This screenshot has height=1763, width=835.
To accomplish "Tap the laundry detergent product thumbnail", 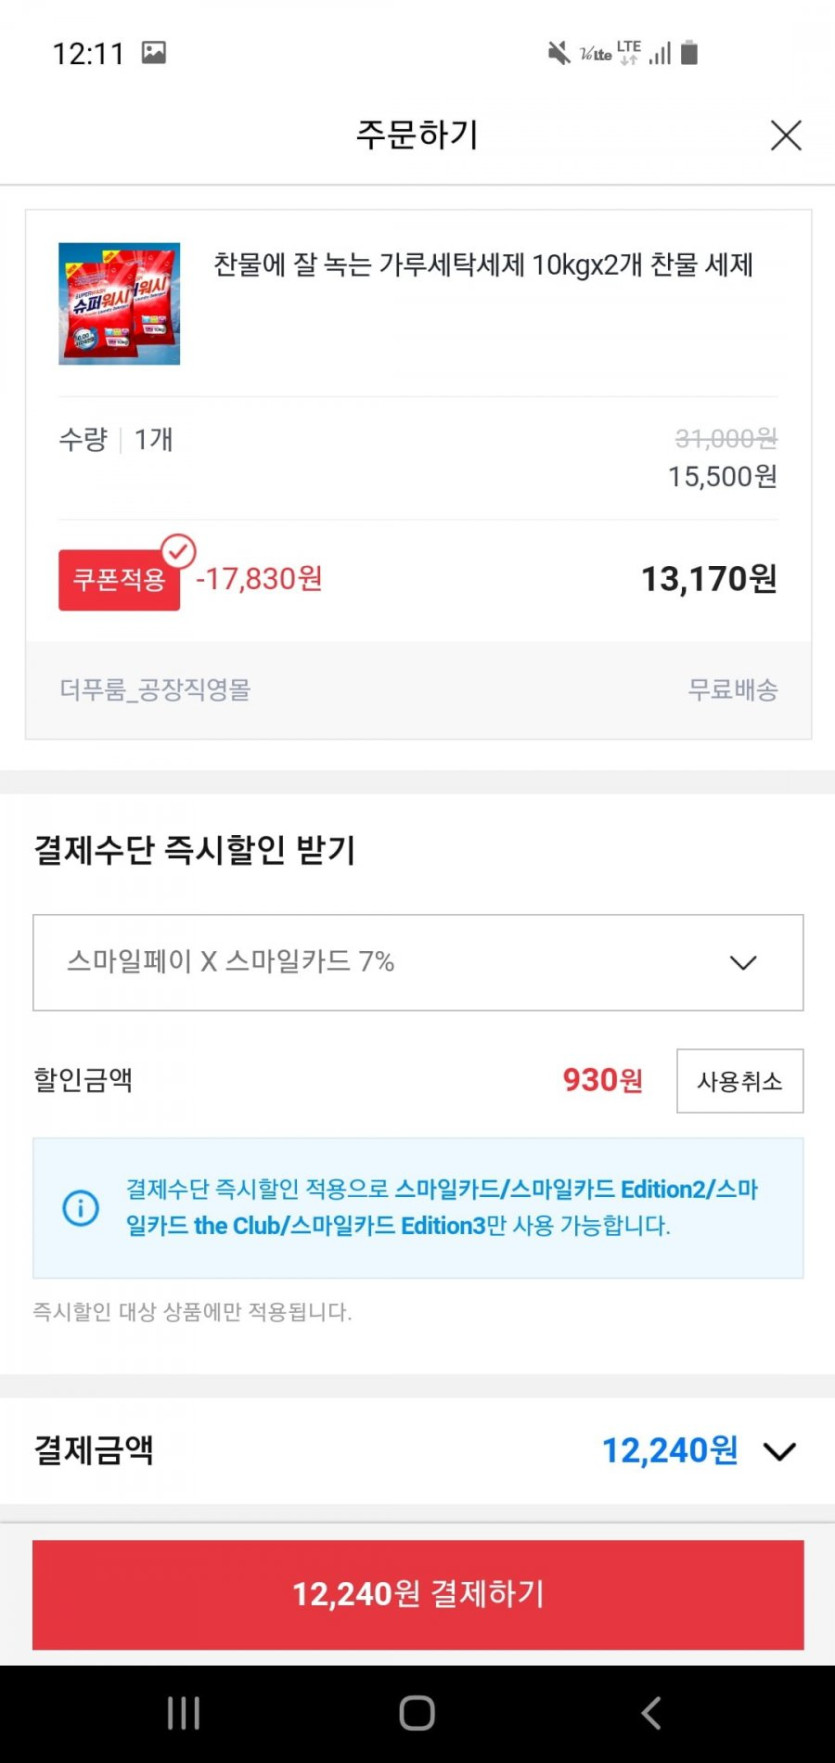I will click(x=119, y=304).
